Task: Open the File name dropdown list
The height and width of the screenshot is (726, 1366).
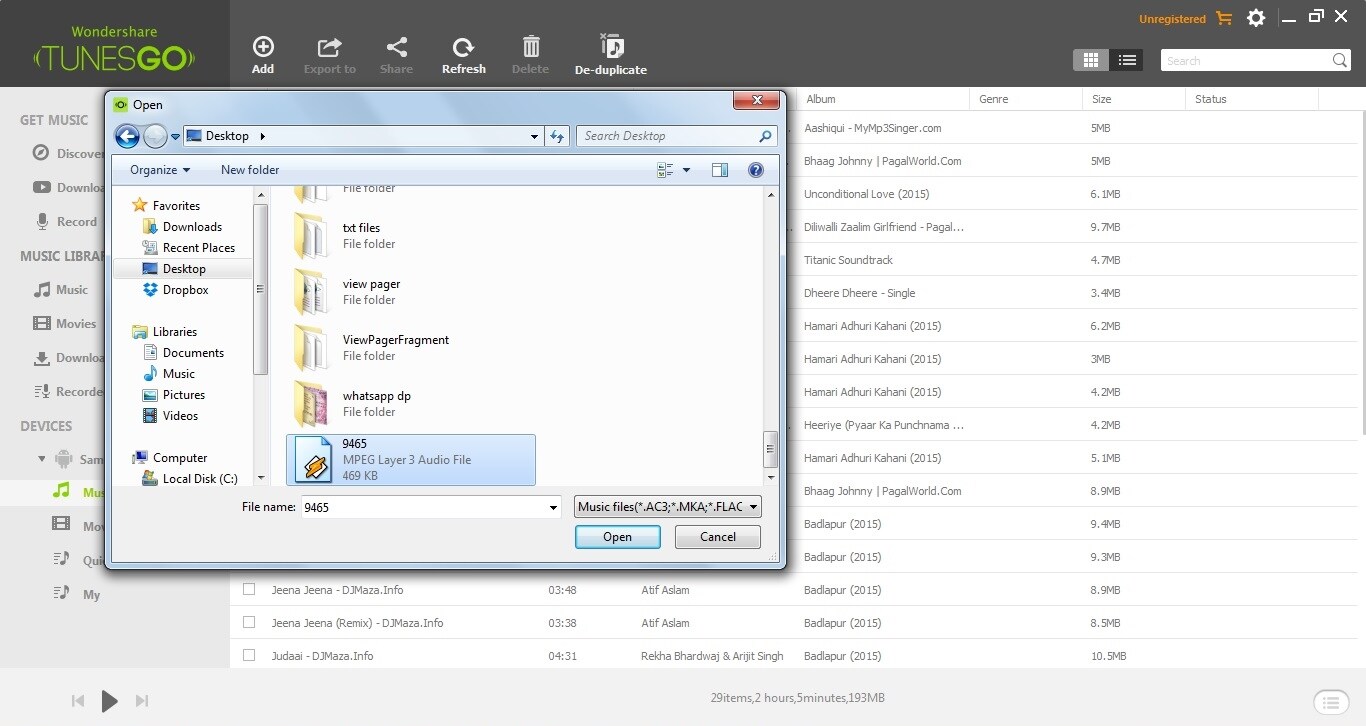Action: point(553,508)
